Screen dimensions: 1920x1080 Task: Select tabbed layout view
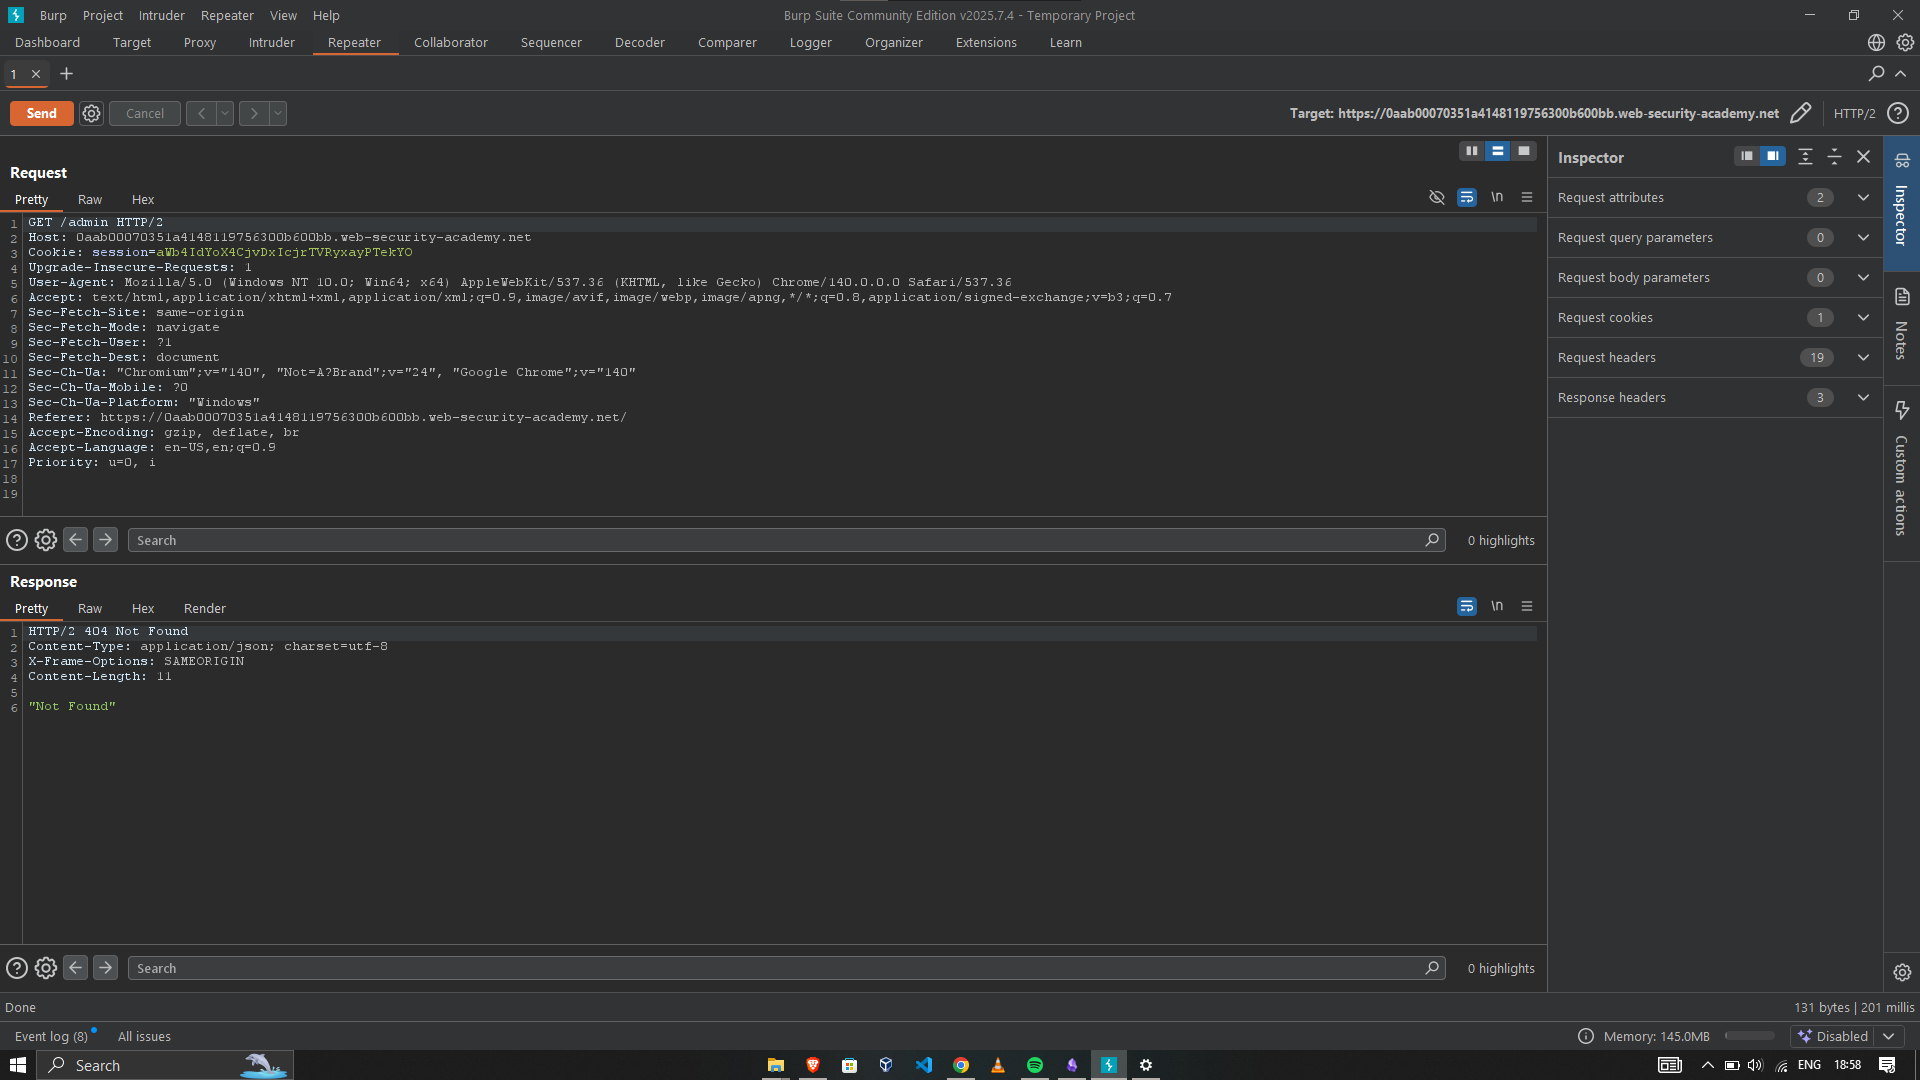1523,151
